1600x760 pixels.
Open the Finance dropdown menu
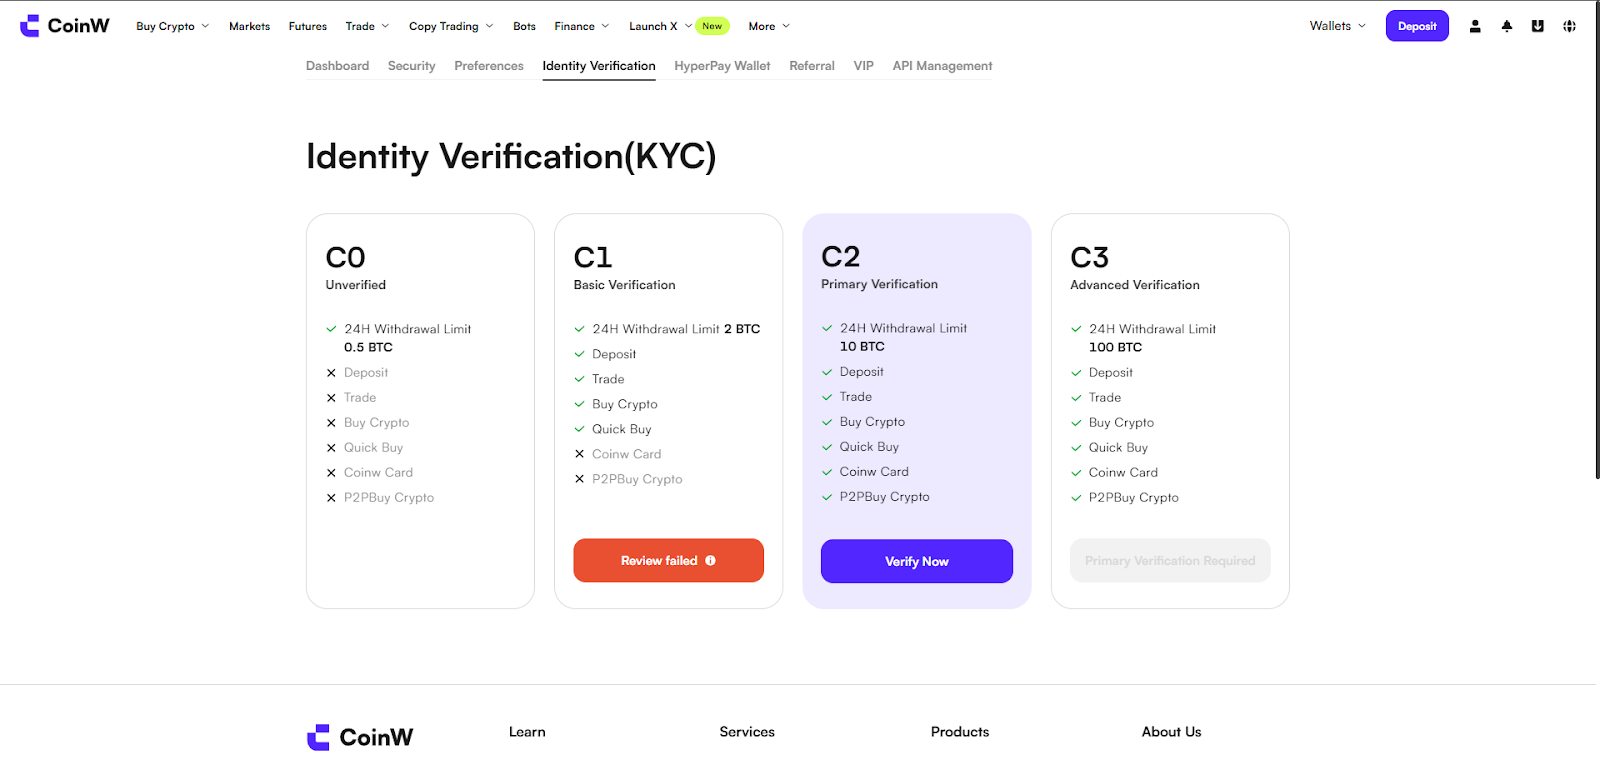[x=582, y=26]
